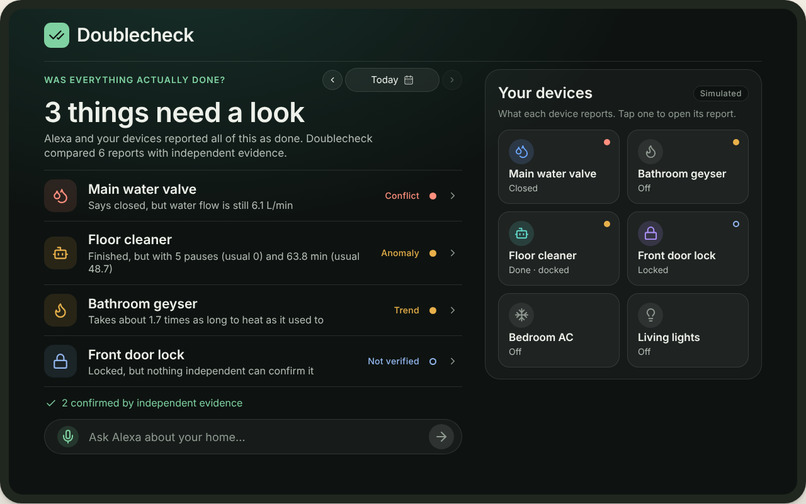
Task: Click the Main water valve list row icon
Action: click(61, 196)
